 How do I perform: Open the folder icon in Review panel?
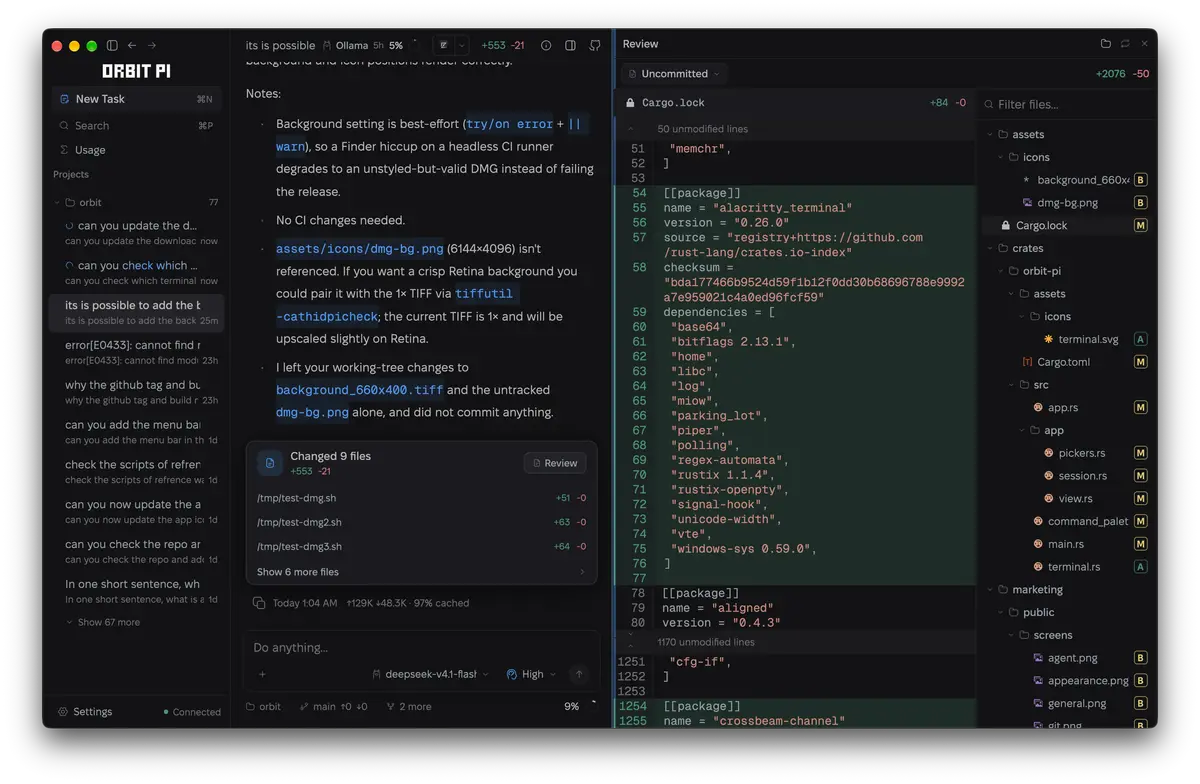pos(1105,44)
